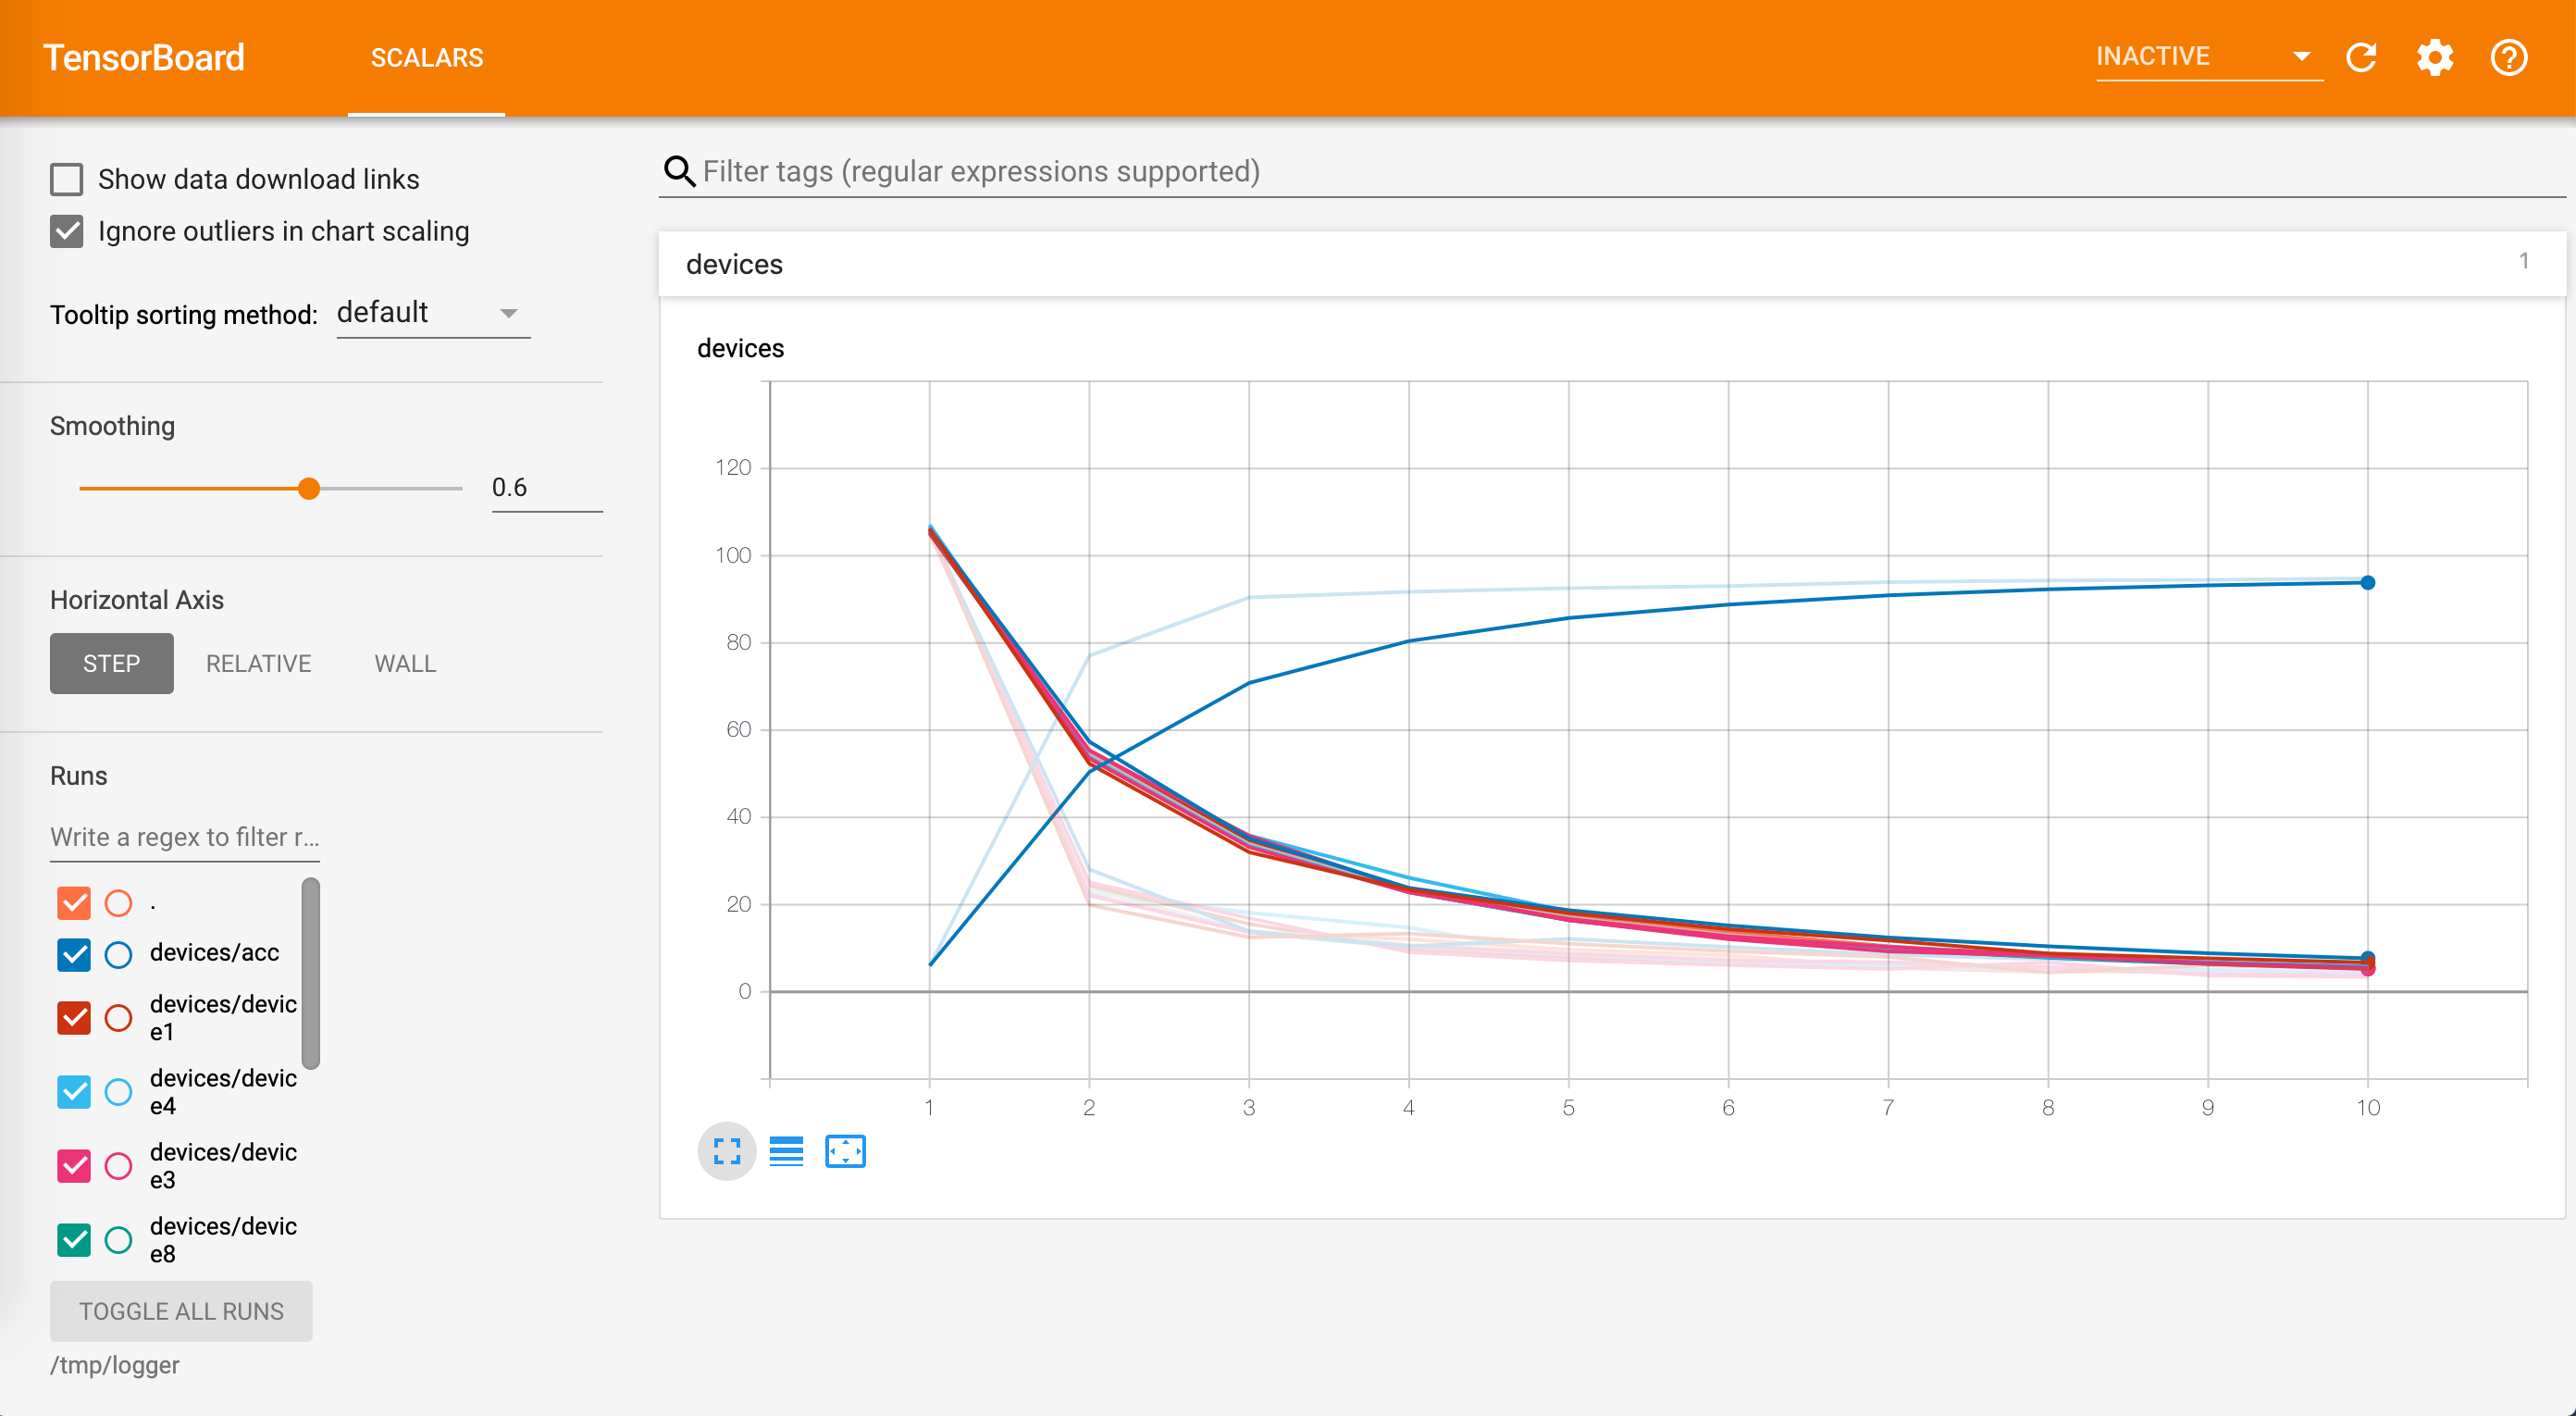Image resolution: width=2576 pixels, height=1416 pixels.
Task: Click the reload data refresh icon
Action: (x=2361, y=57)
